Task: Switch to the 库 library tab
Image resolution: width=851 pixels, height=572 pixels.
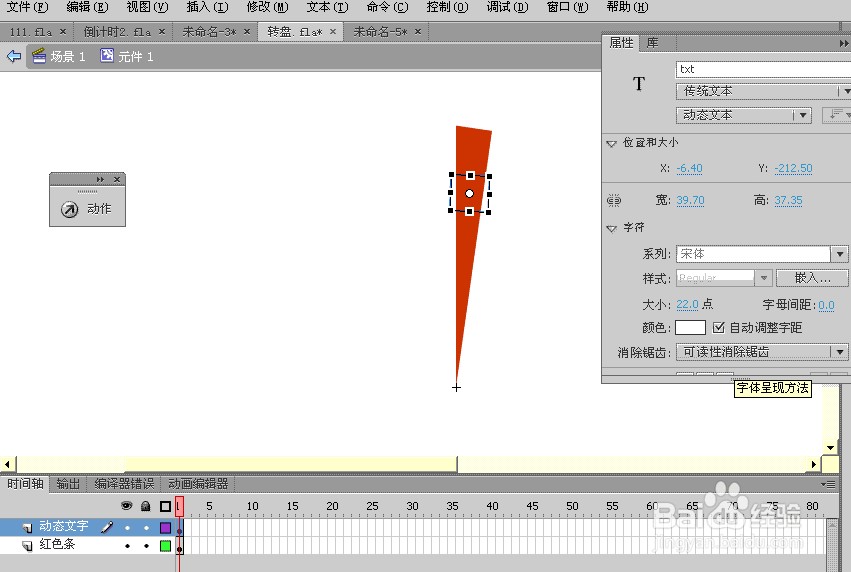Action: [x=652, y=43]
